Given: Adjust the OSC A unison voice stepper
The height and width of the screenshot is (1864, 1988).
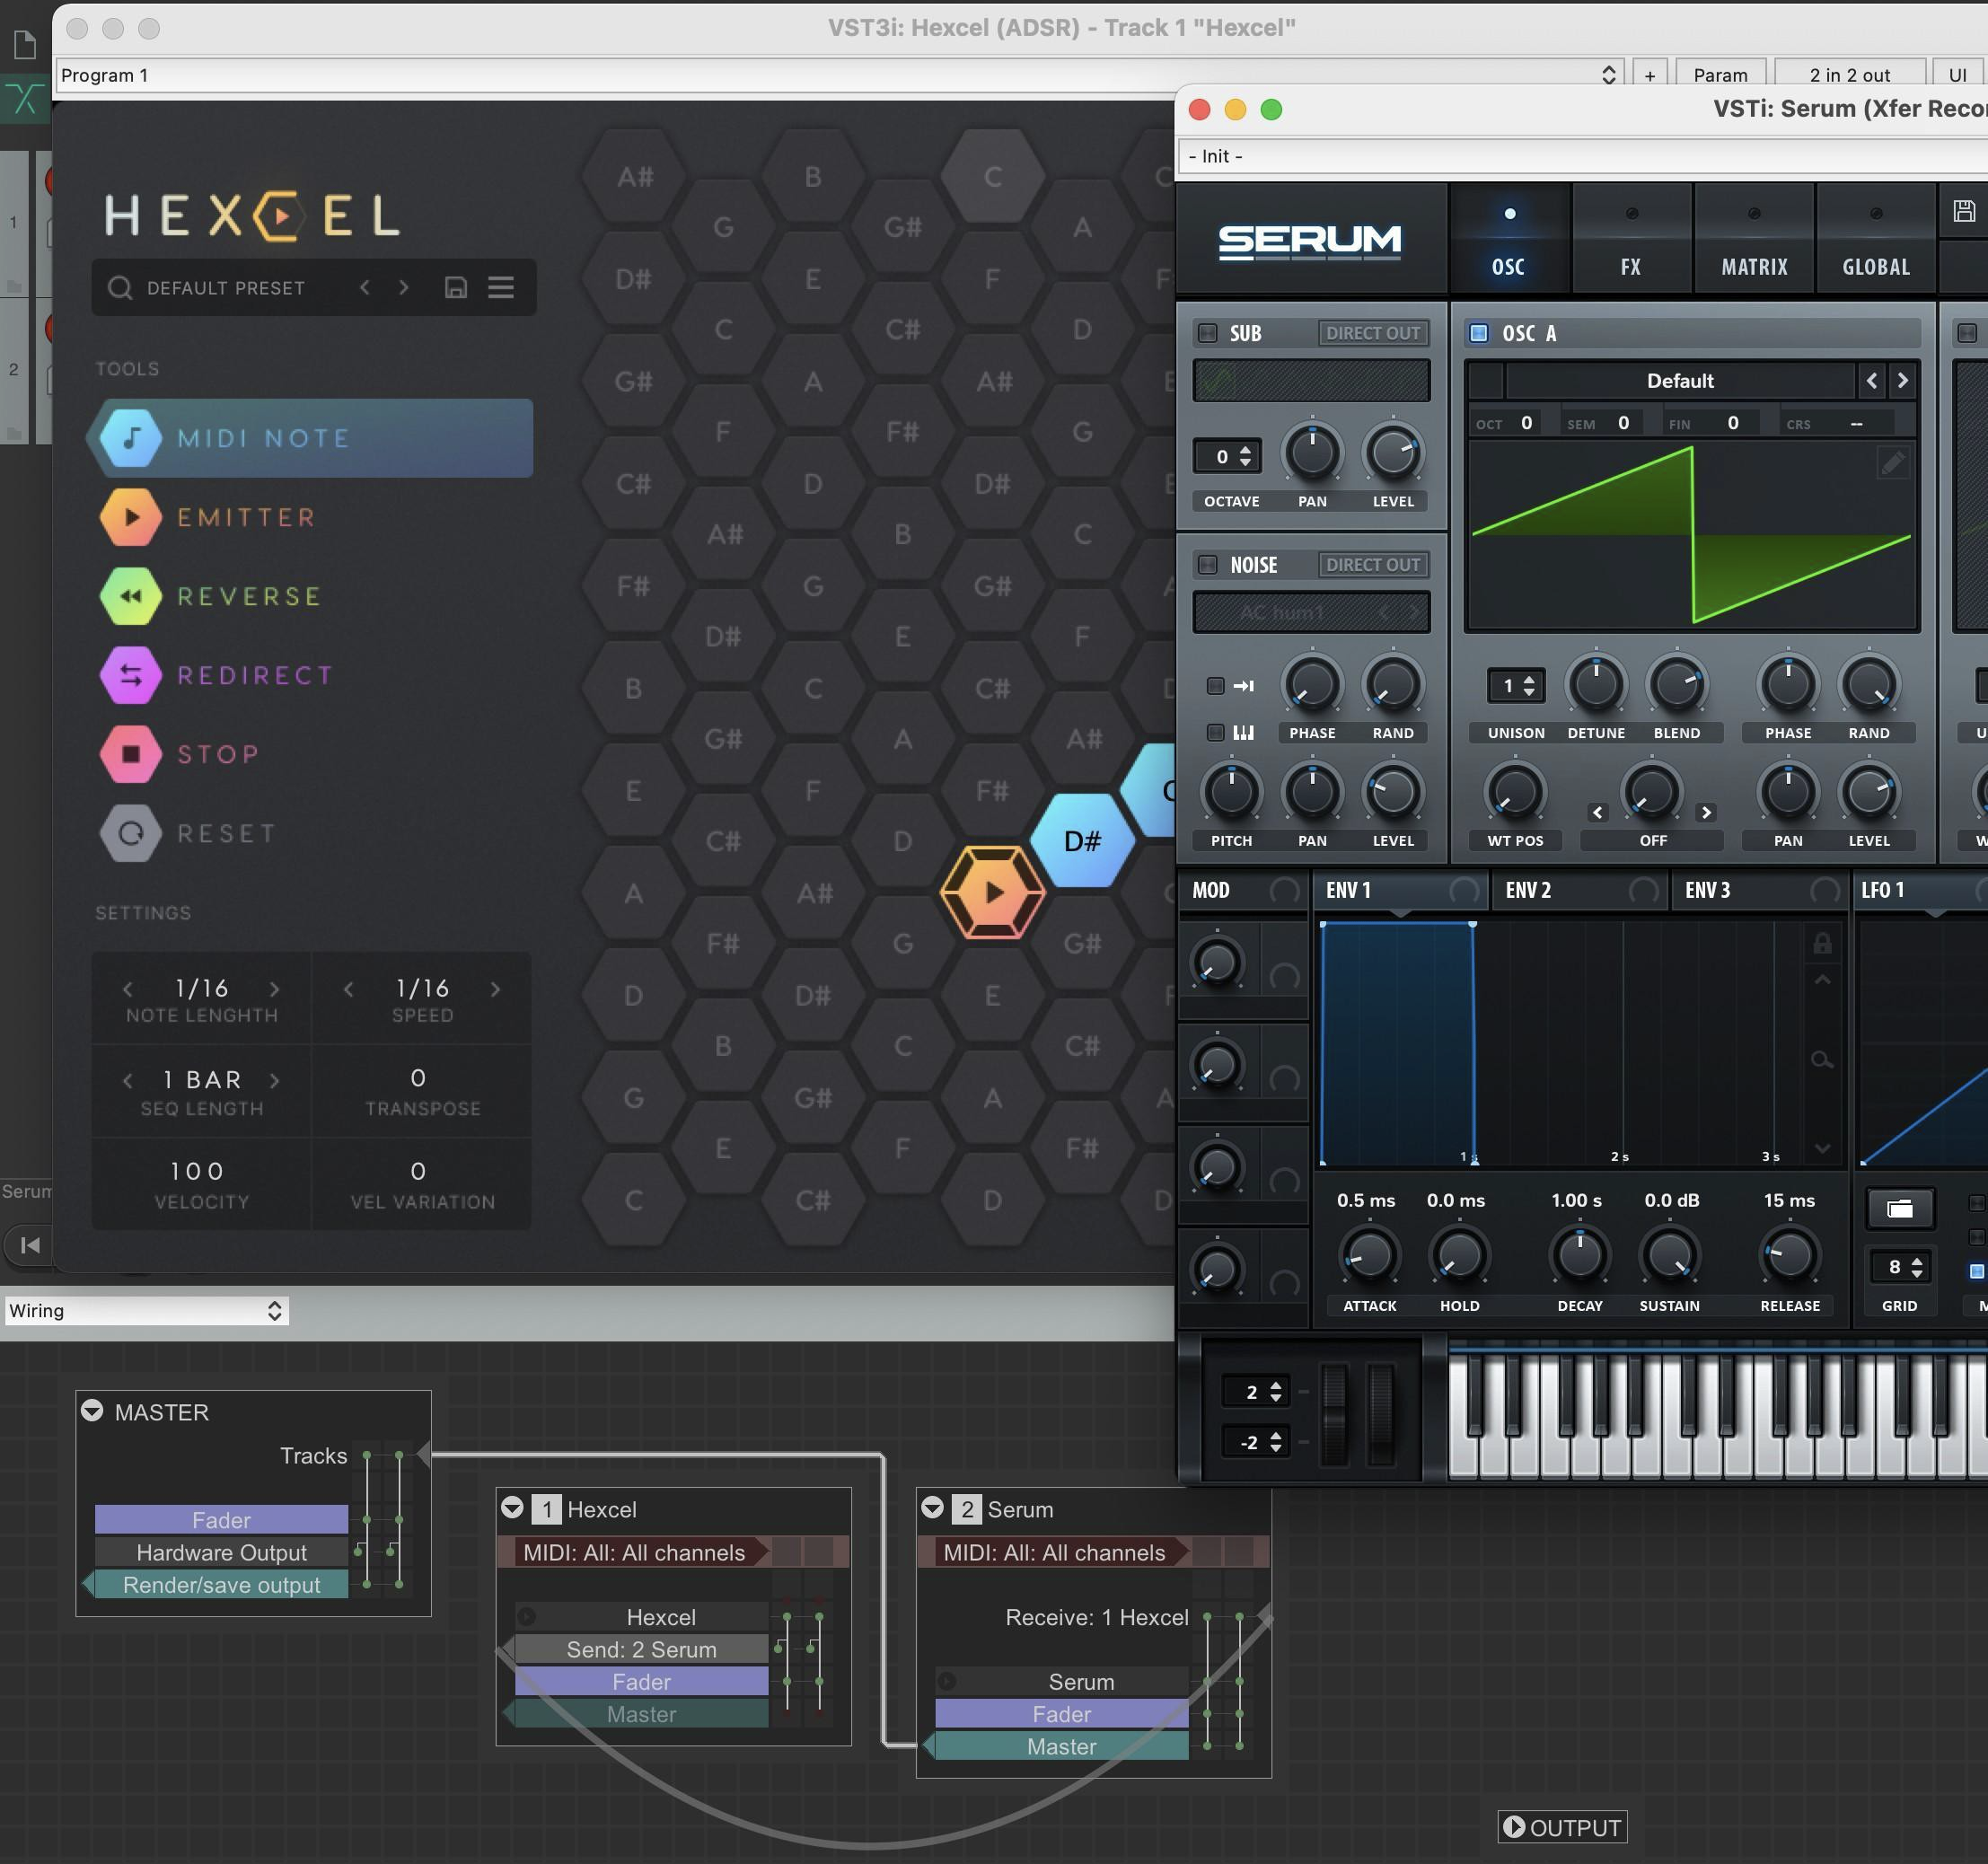Looking at the screenshot, I should (1528, 686).
